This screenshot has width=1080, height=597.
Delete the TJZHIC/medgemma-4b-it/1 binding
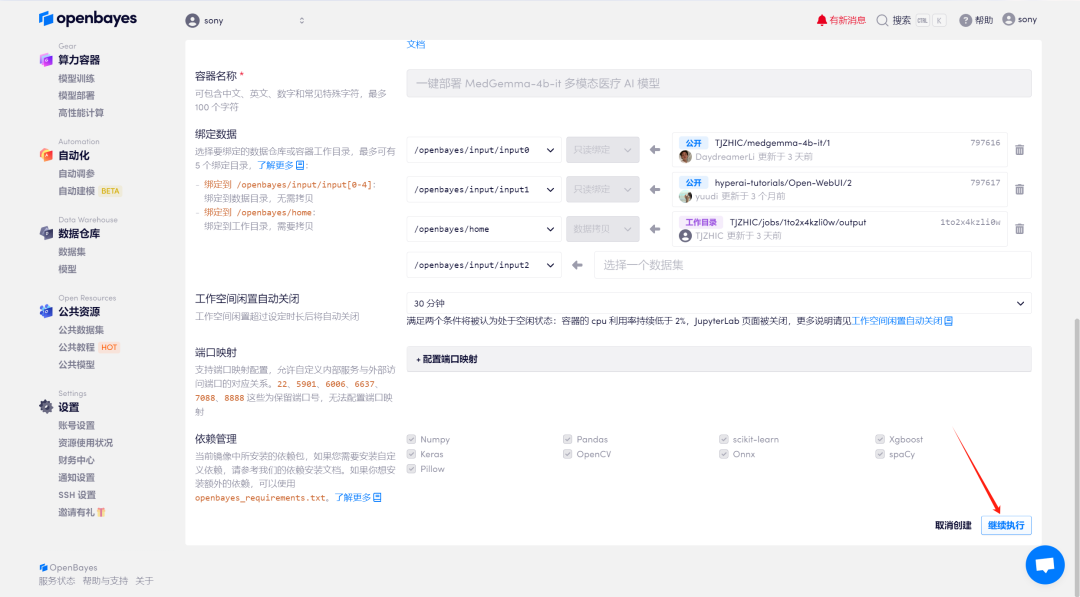(x=1019, y=149)
